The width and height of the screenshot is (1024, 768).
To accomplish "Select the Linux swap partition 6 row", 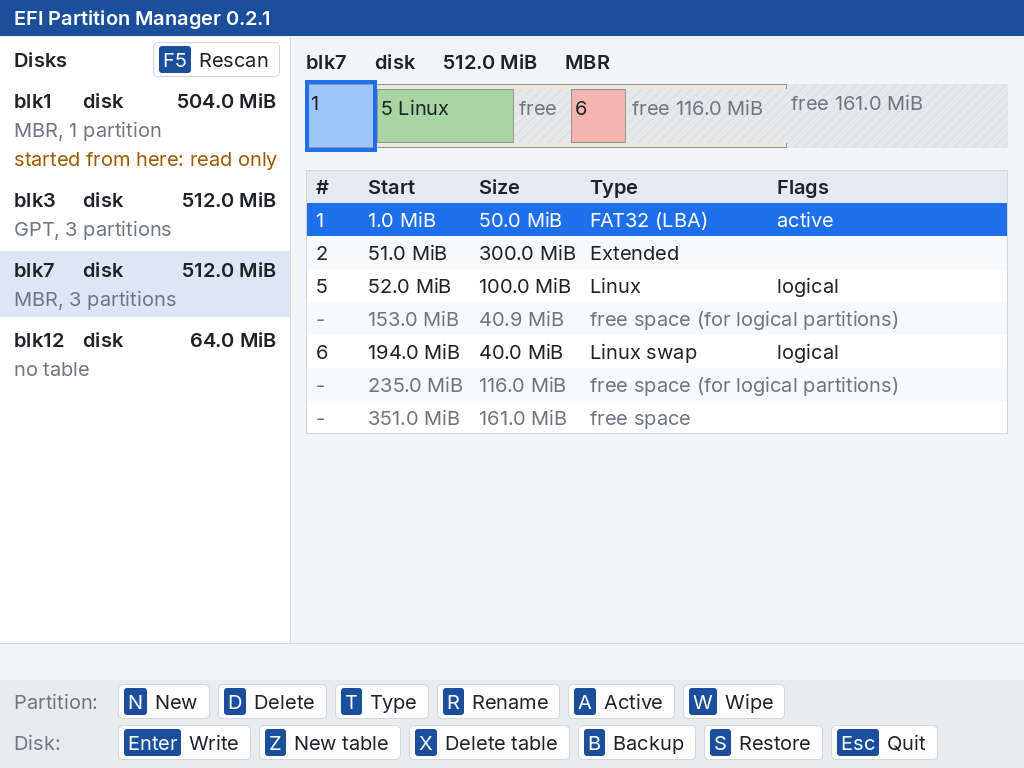I will pyautogui.click(x=657, y=352).
